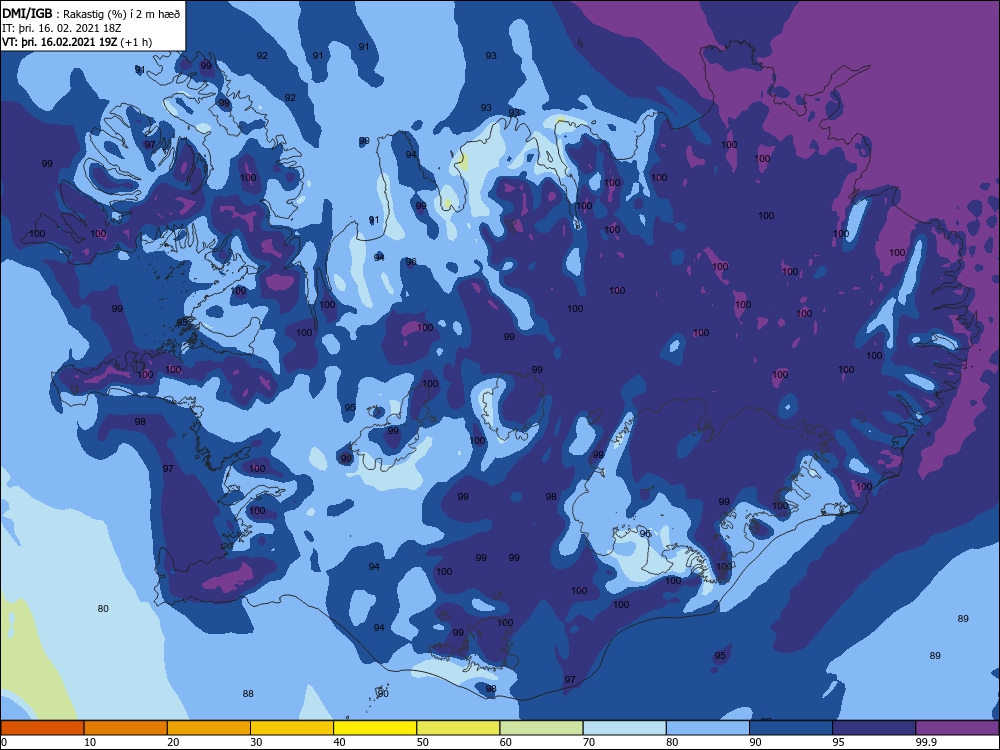Screen dimensions: 1000x750
Task: Click the '20' label on the legend scale
Action: [x=173, y=742]
